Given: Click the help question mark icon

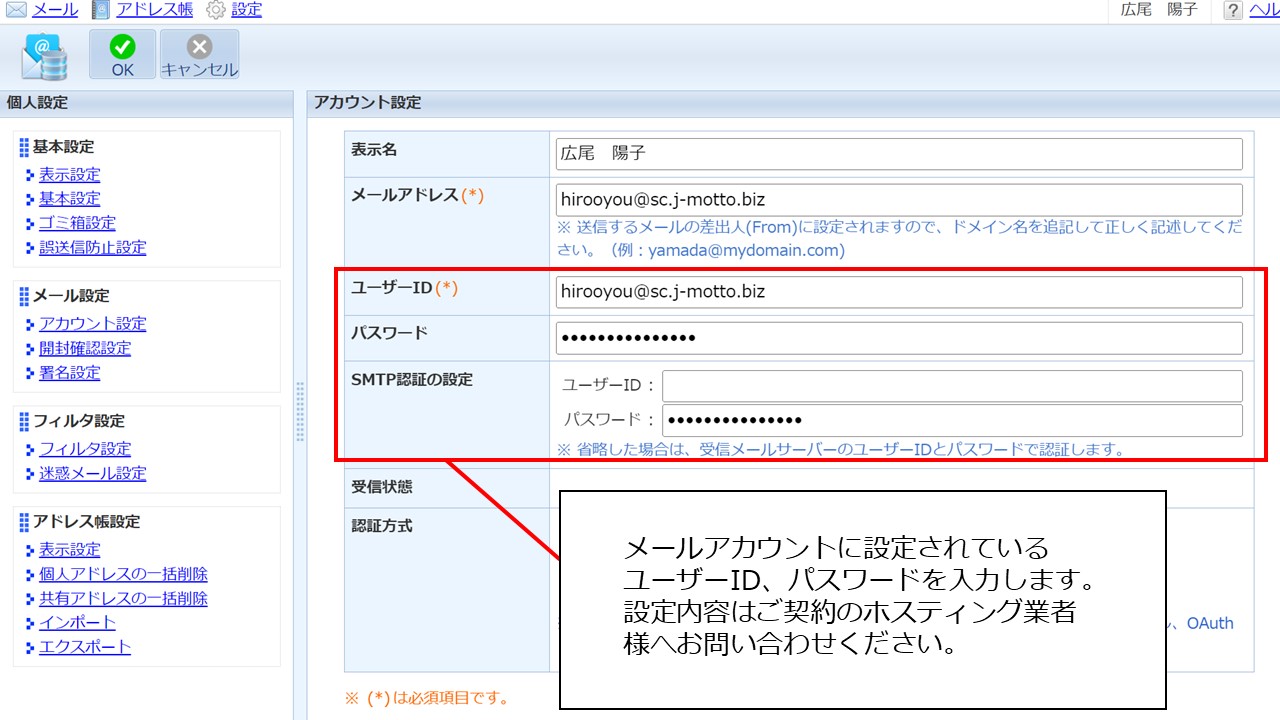Looking at the screenshot, I should tap(1233, 10).
